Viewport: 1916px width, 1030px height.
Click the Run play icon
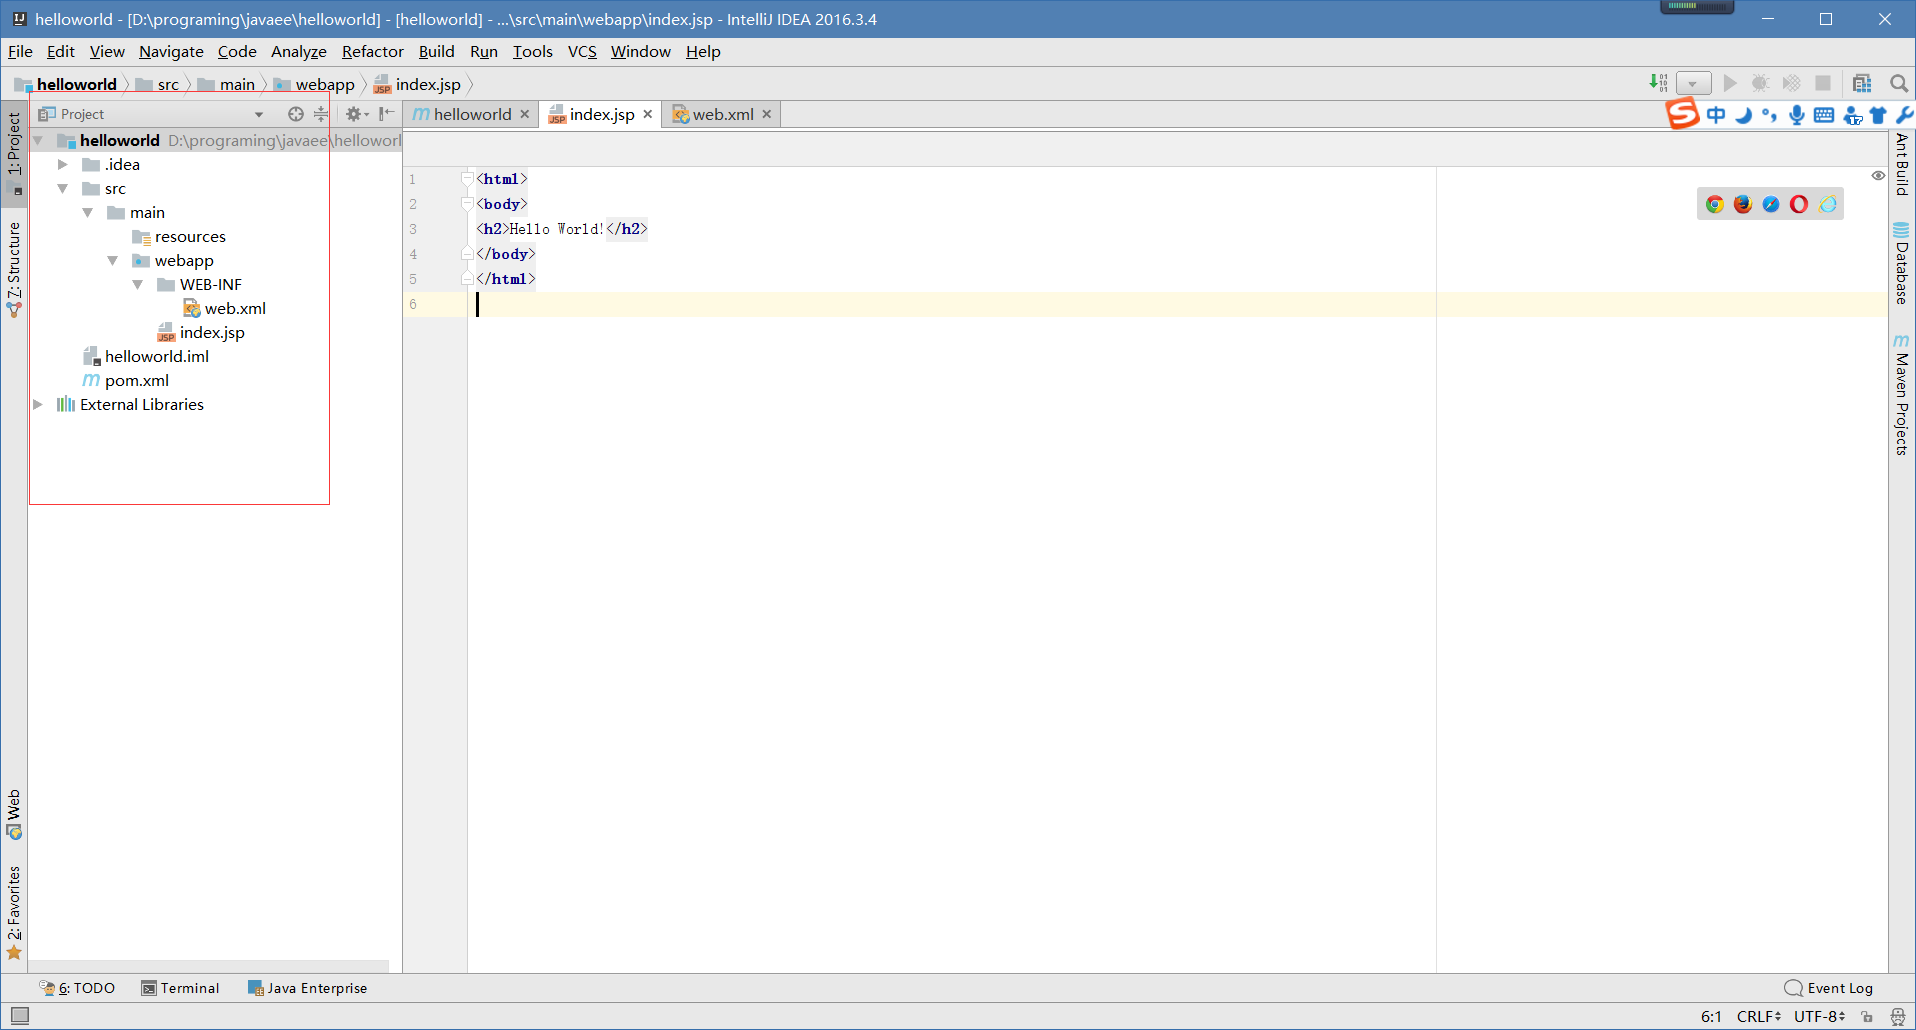(1730, 83)
